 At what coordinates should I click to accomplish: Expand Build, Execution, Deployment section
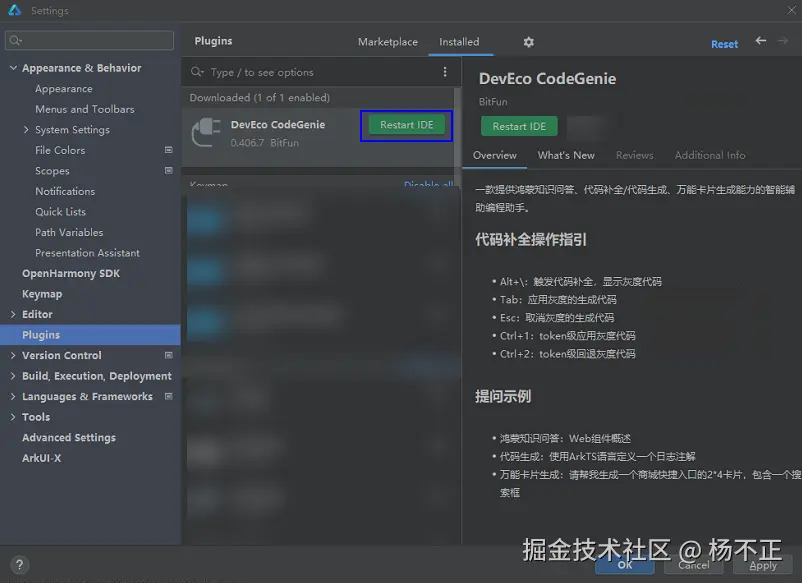(x=13, y=375)
